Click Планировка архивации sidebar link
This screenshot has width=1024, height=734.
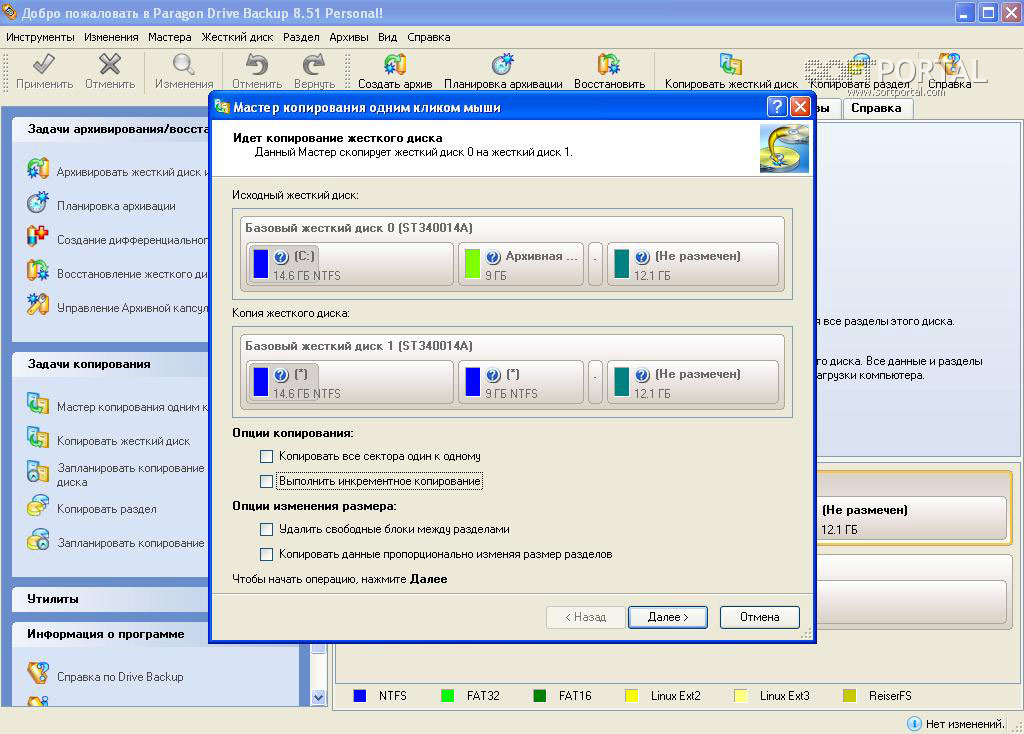[x=116, y=206]
